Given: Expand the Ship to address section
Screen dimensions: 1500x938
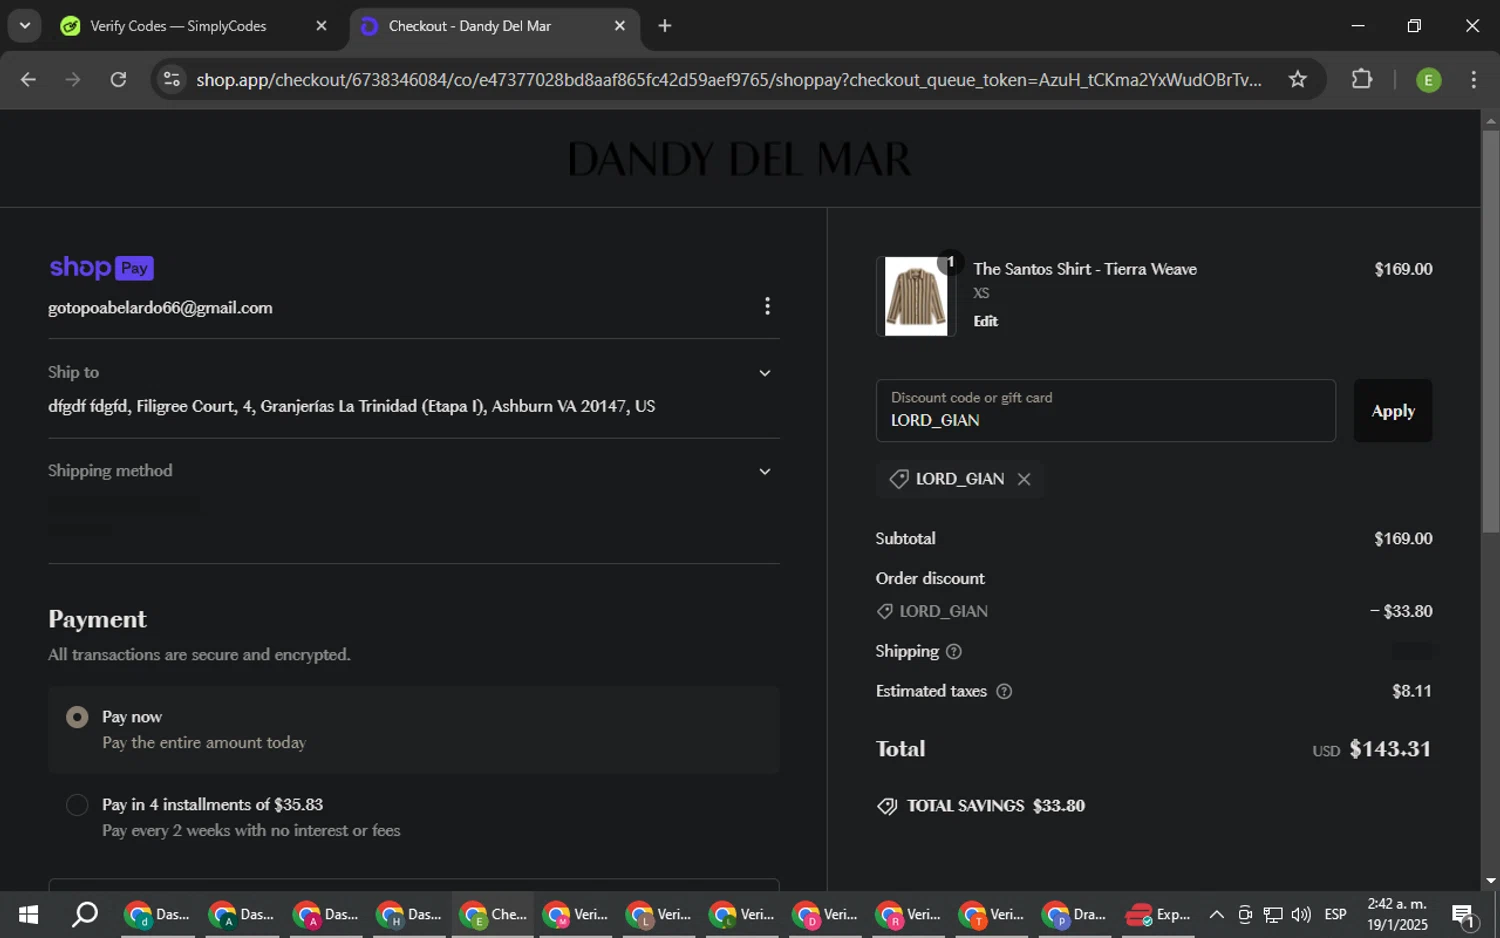Looking at the screenshot, I should [764, 373].
